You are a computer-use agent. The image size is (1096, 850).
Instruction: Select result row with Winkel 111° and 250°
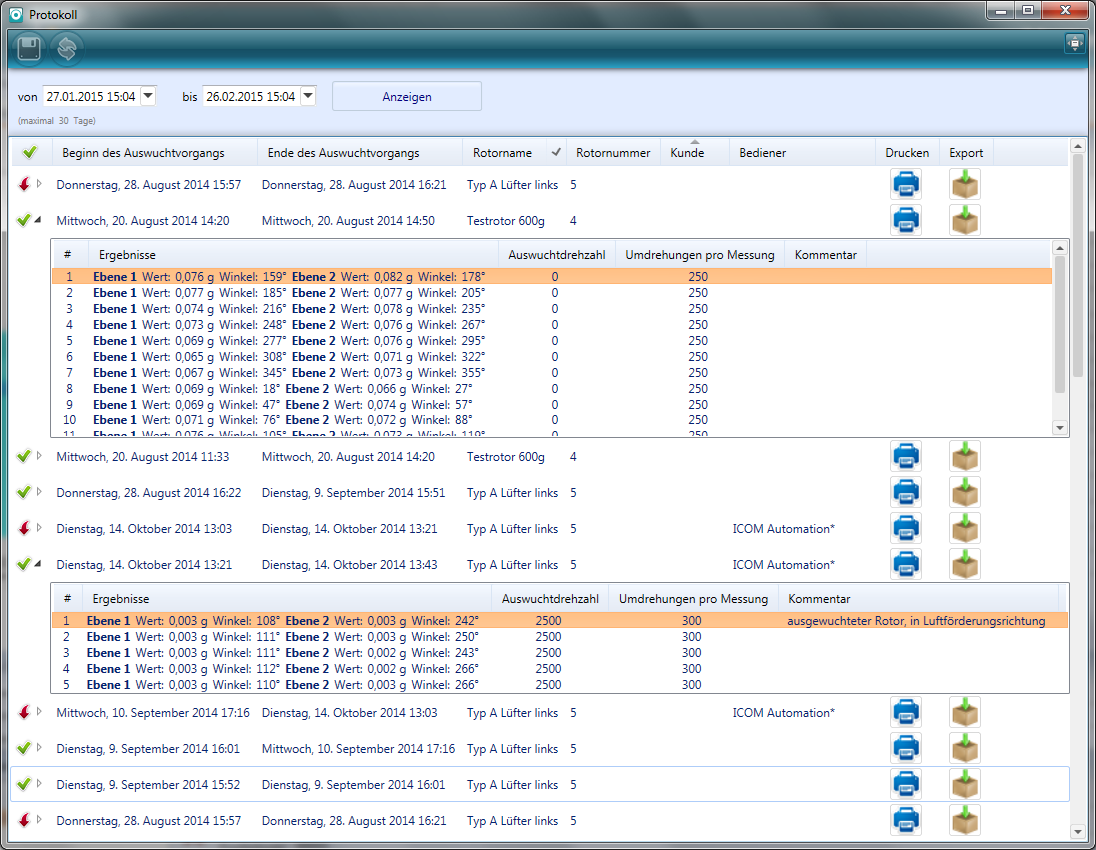[x=560, y=637]
